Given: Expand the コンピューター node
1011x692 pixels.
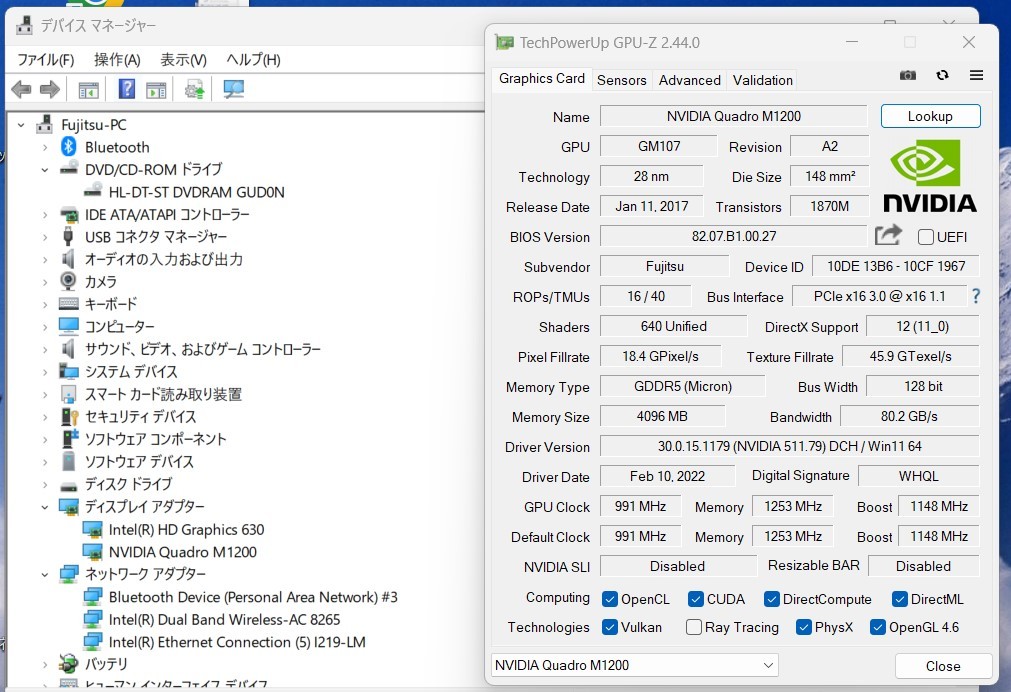Looking at the screenshot, I should (x=44, y=327).
